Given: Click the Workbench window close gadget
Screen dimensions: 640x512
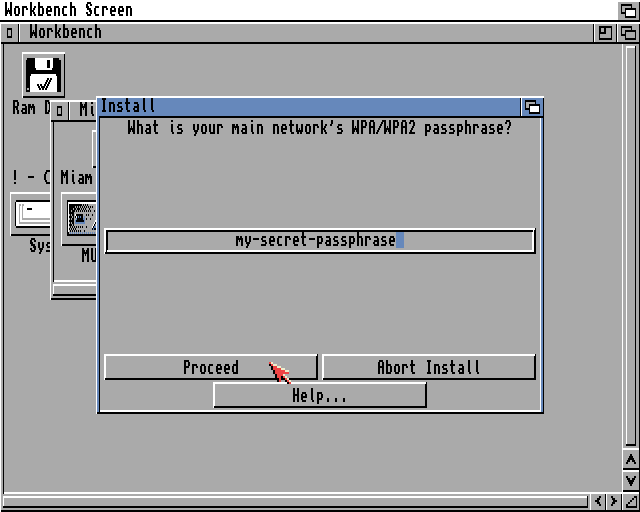Looking at the screenshot, I should (9, 33).
